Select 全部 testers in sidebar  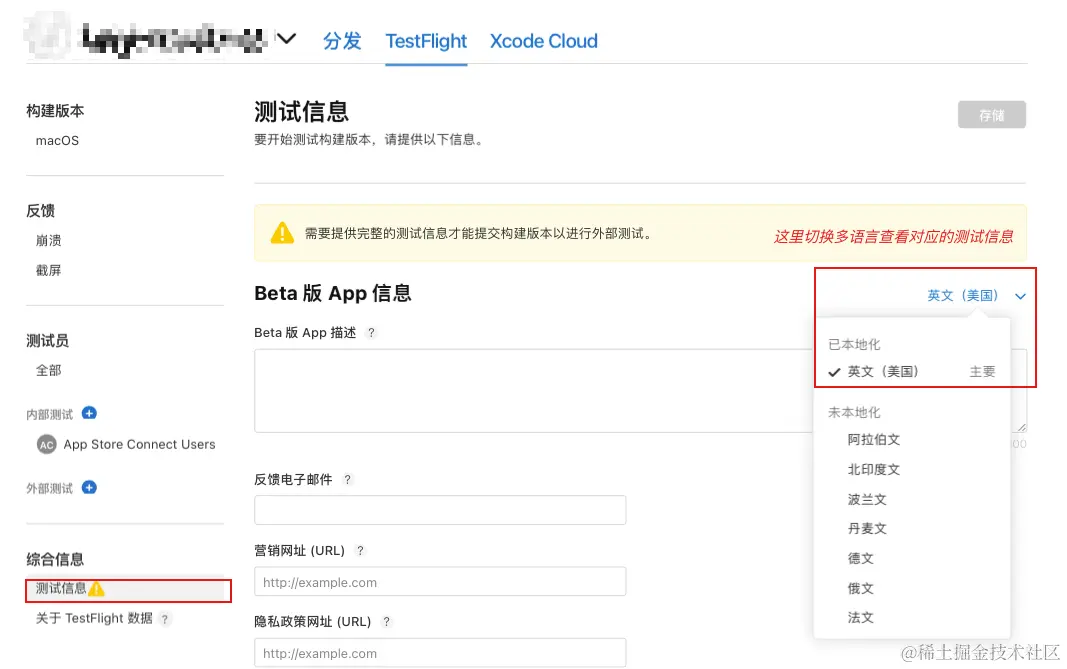(x=48, y=370)
